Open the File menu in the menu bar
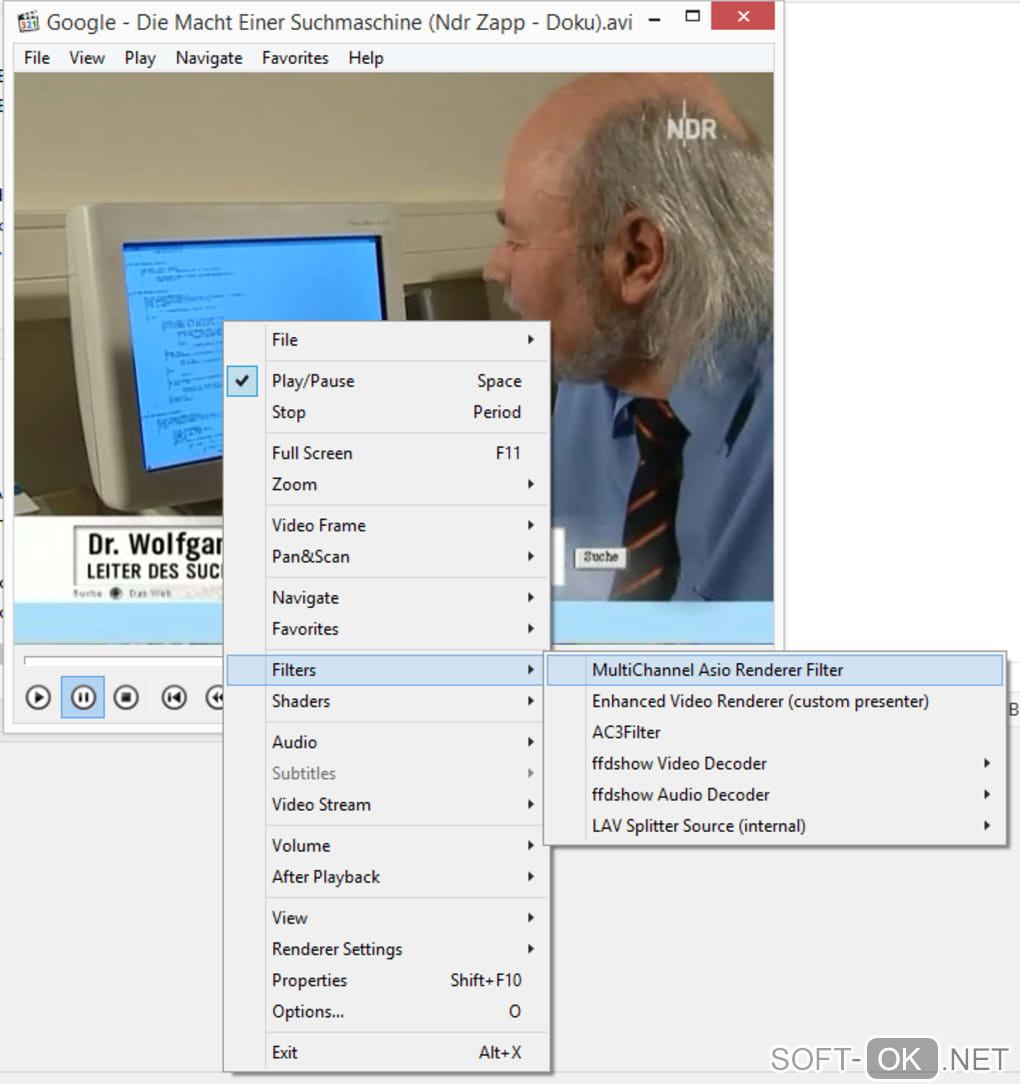Viewport: 1020px width, 1084px height. 37,58
